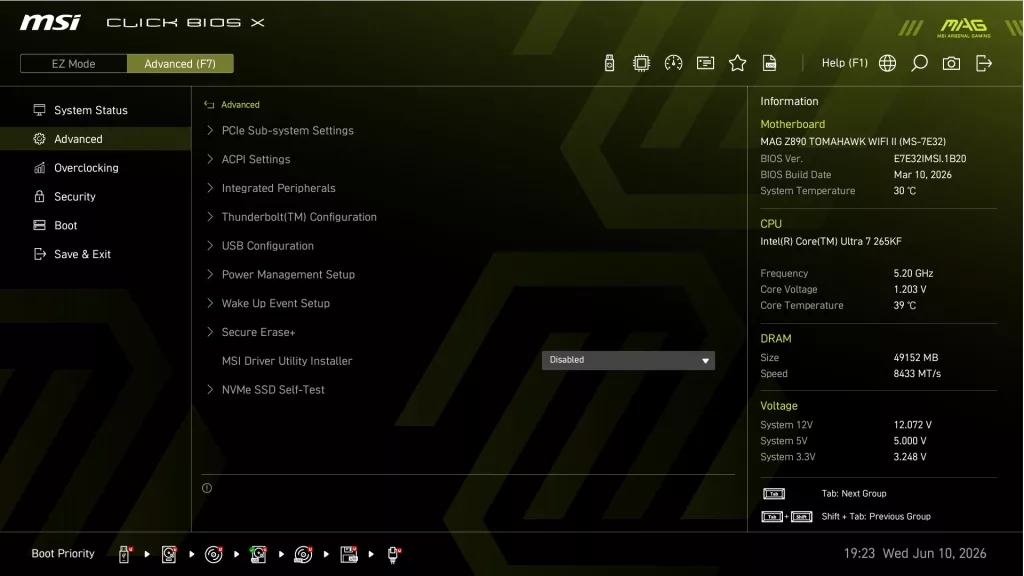This screenshot has width=1024, height=576.
Task: Click Shift + Tab: Previous Group hint
Action: tap(876, 517)
